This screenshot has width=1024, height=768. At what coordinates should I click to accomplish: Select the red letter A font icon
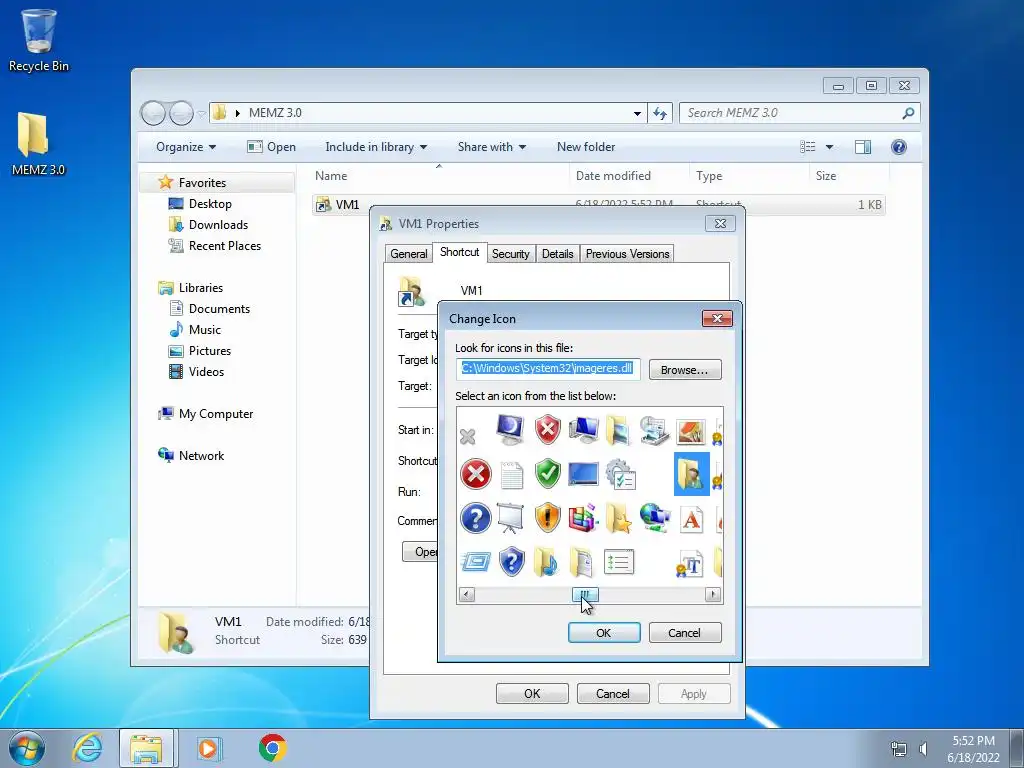click(x=691, y=520)
